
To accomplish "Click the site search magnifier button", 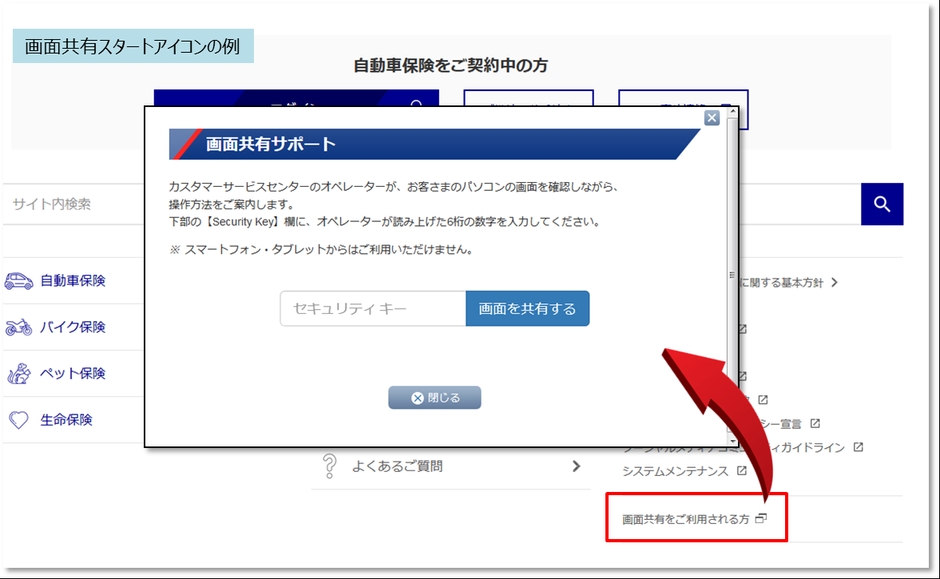I will pos(882,204).
